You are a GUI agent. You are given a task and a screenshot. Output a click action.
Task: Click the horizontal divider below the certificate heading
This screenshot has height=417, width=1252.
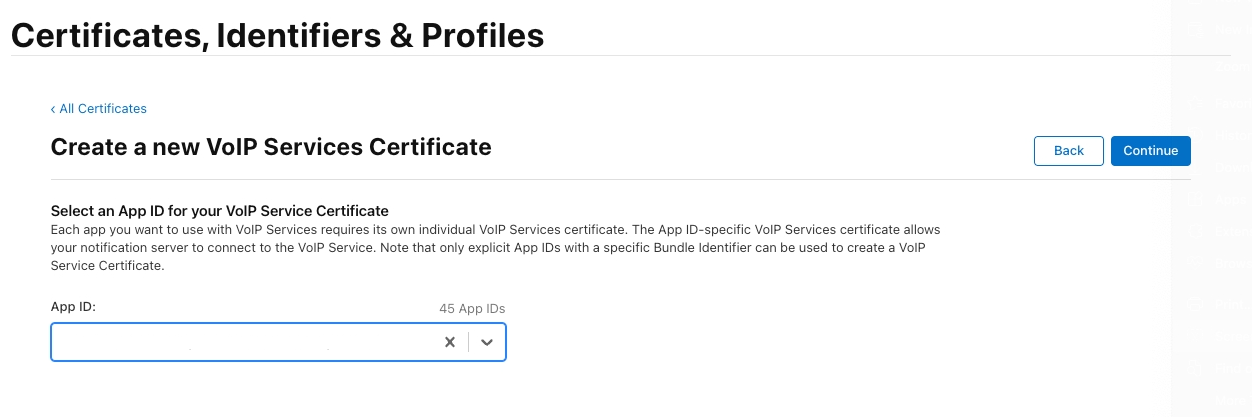point(620,180)
